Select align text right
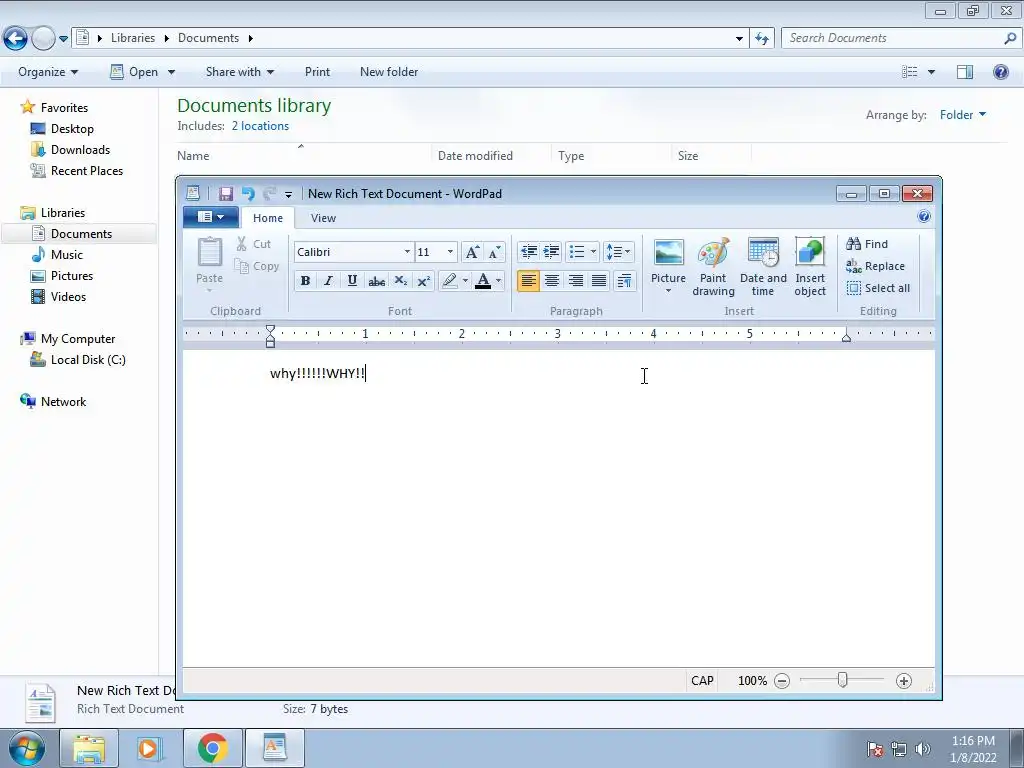Image resolution: width=1024 pixels, height=768 pixels. coord(575,281)
